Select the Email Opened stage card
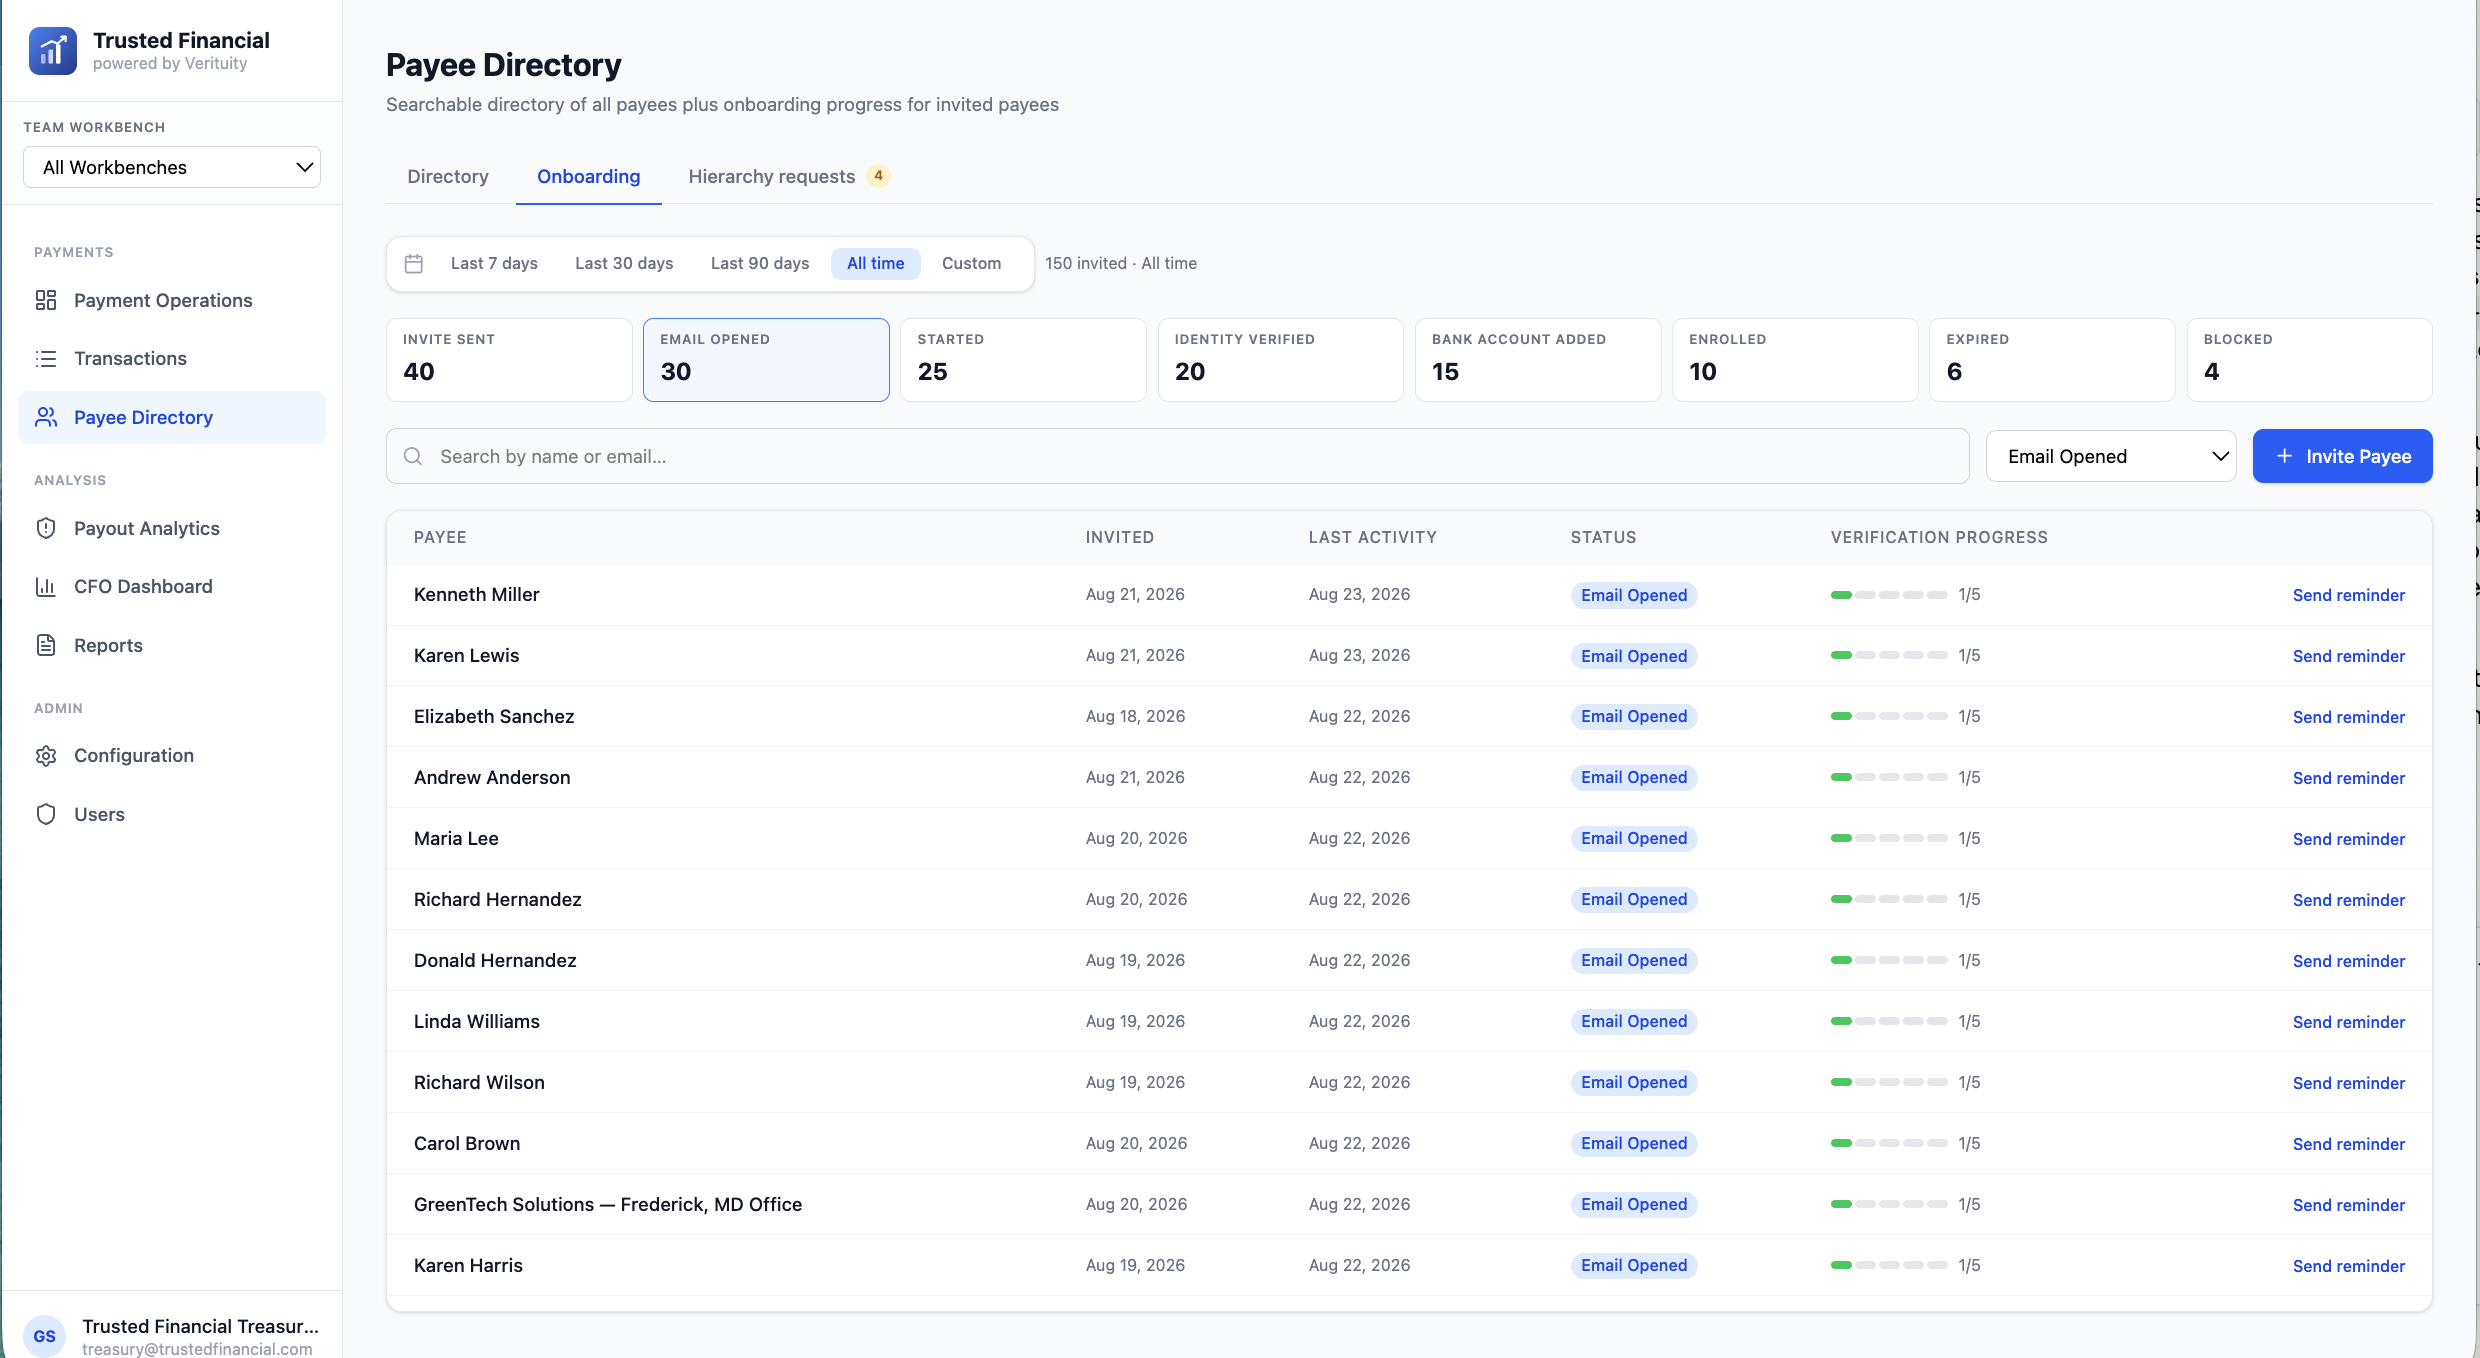Screen dimensions: 2480x1358 (x=766, y=360)
